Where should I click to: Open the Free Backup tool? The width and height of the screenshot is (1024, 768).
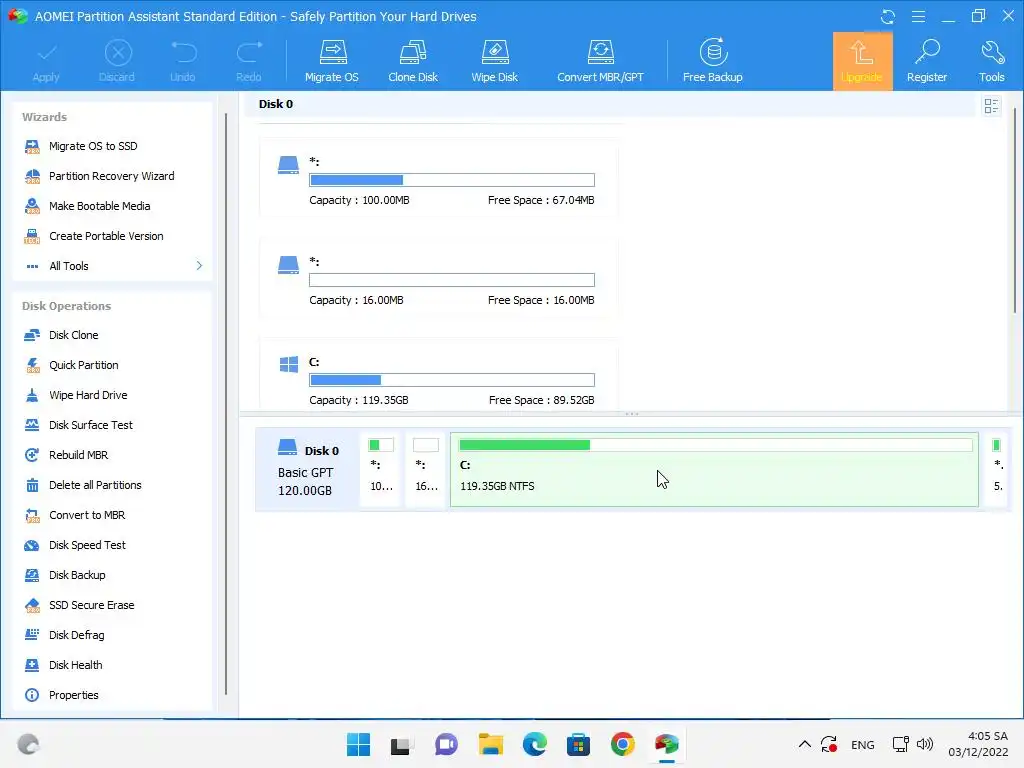tap(712, 61)
